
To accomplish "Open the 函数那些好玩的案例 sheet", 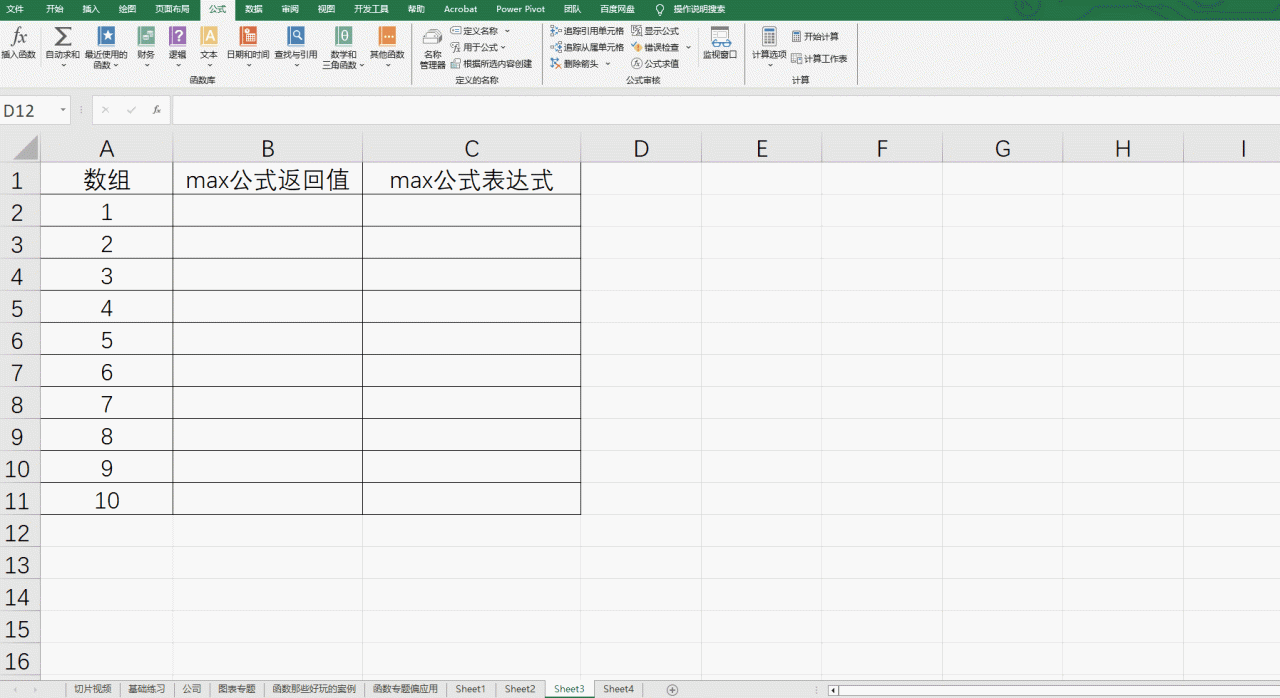I will tap(314, 689).
